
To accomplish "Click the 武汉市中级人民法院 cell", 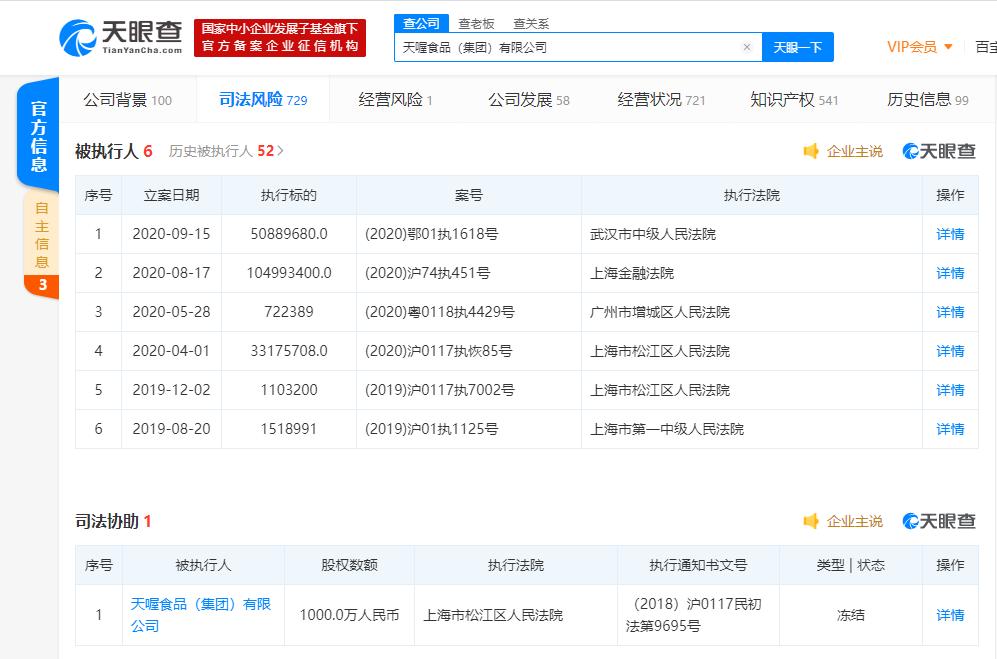I will pos(752,234).
